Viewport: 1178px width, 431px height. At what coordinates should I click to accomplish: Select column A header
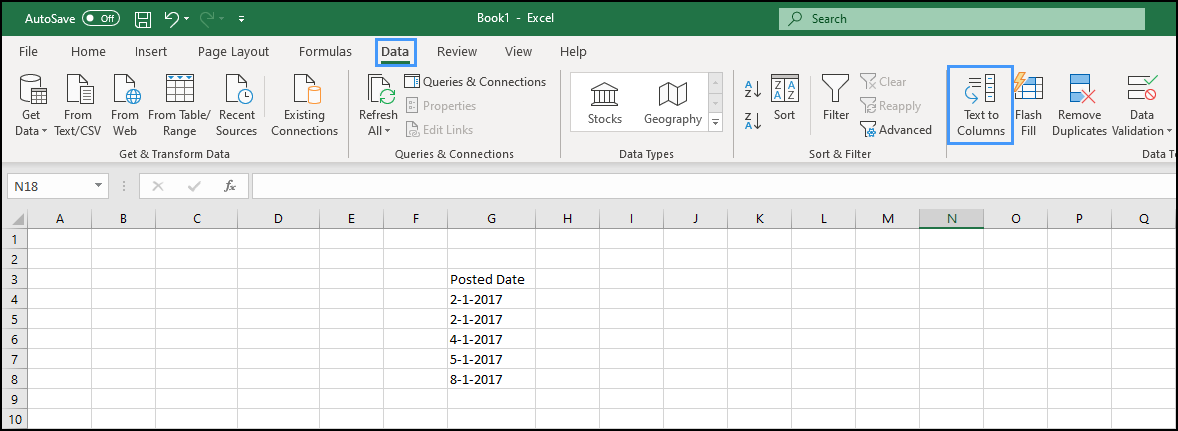pyautogui.click(x=59, y=219)
